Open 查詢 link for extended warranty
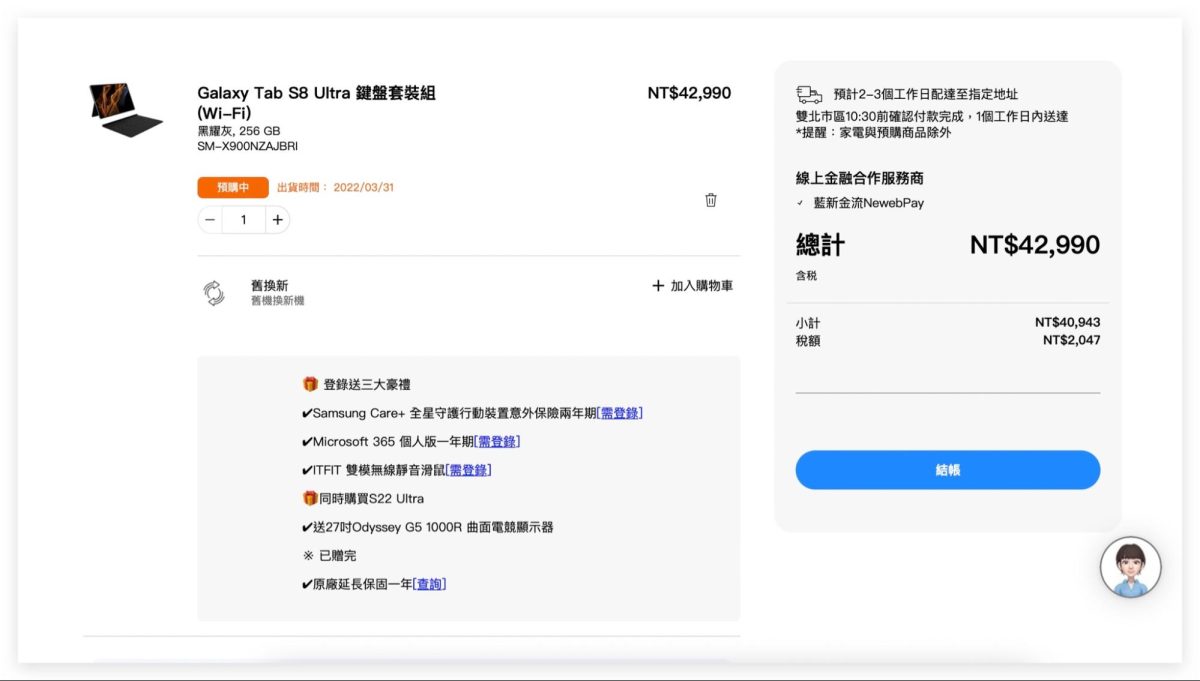This screenshot has height=681, width=1200. tap(429, 584)
